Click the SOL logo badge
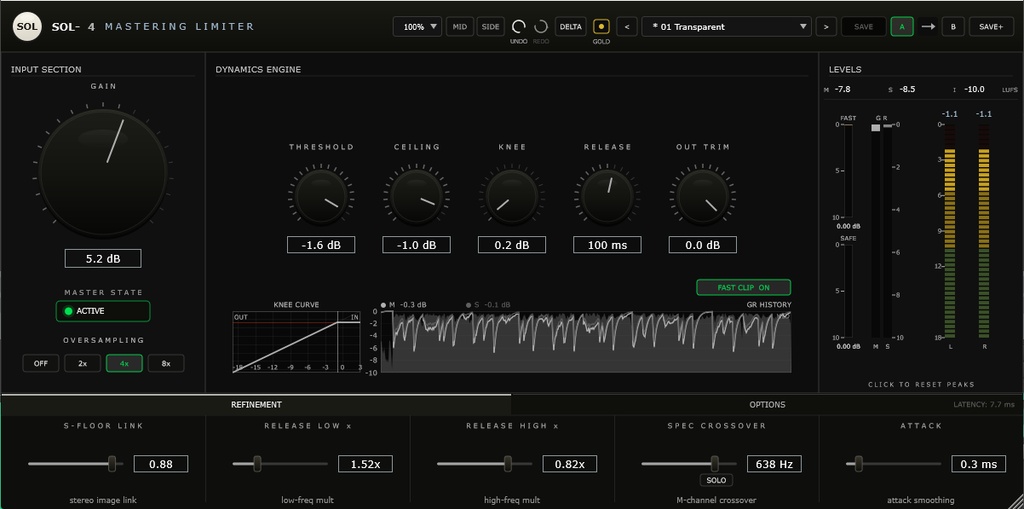Viewport: 1024px width, 509px height. [x=27, y=27]
